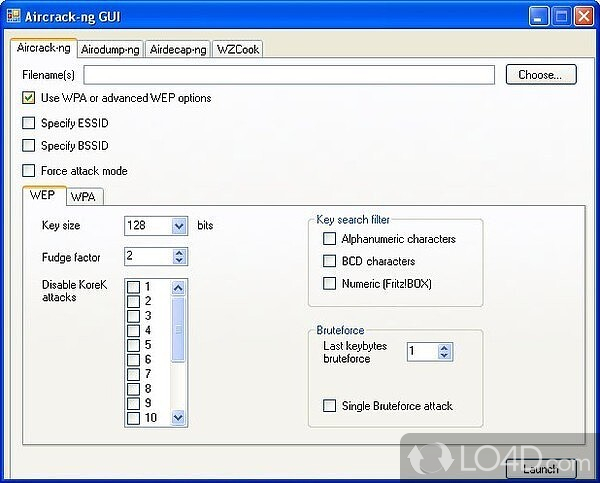Click the Choose... button
Screen dimensions: 600x483
click(x=541, y=75)
